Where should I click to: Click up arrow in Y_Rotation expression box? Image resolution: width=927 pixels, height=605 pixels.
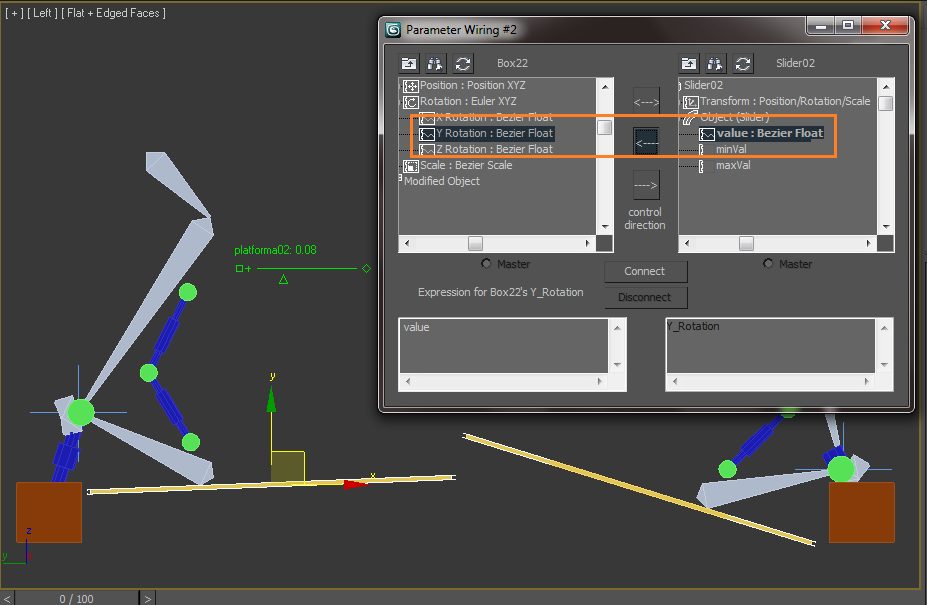pos(884,328)
